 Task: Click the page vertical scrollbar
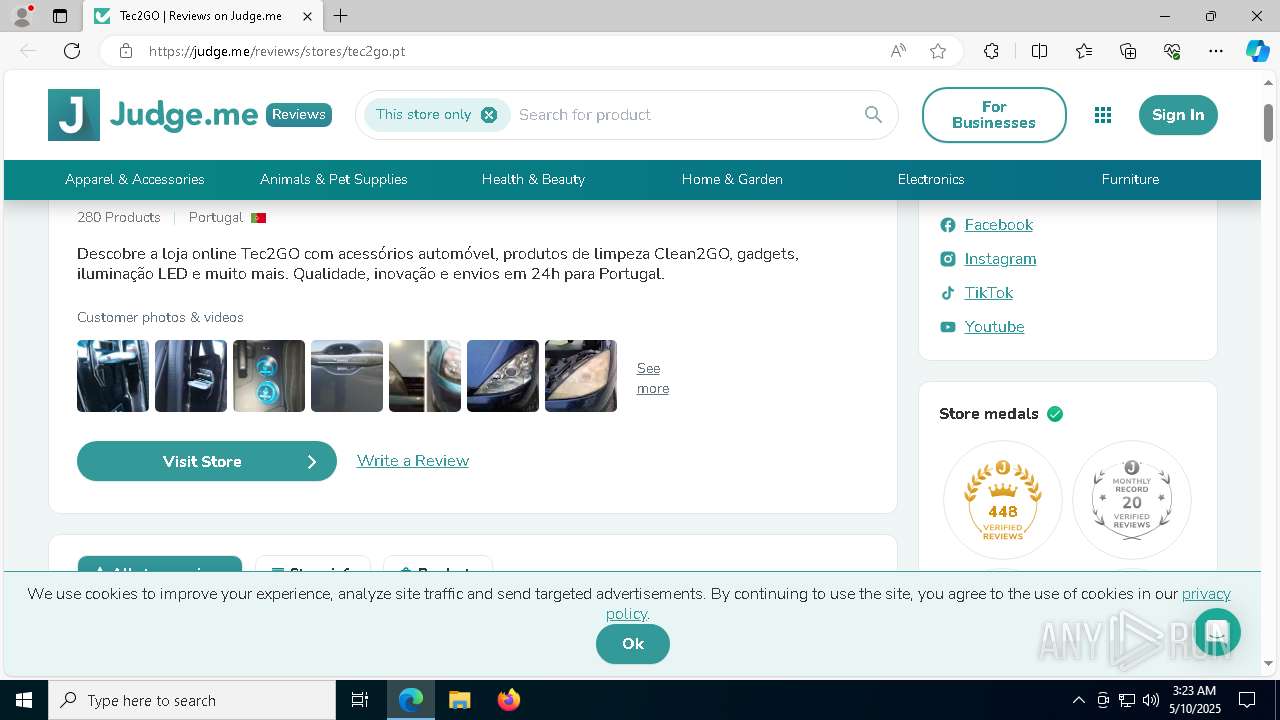1269,122
